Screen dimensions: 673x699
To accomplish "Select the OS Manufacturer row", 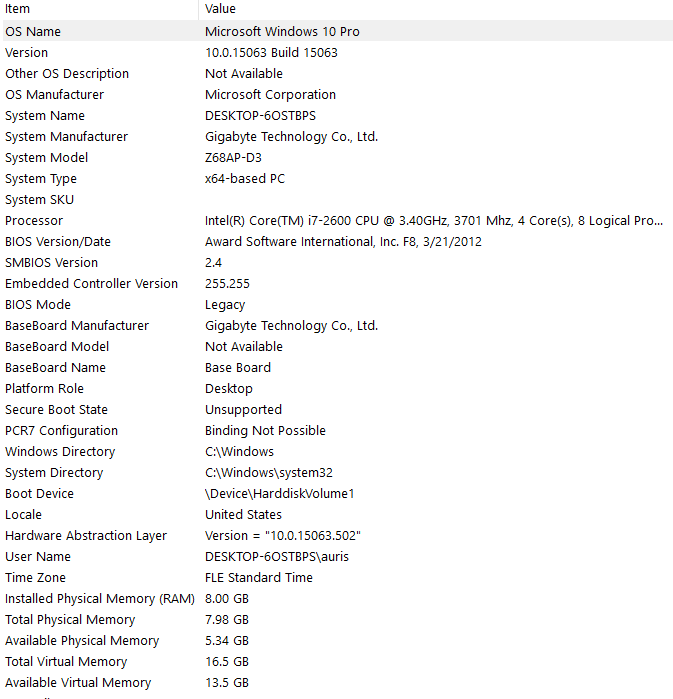I will coord(338,95).
